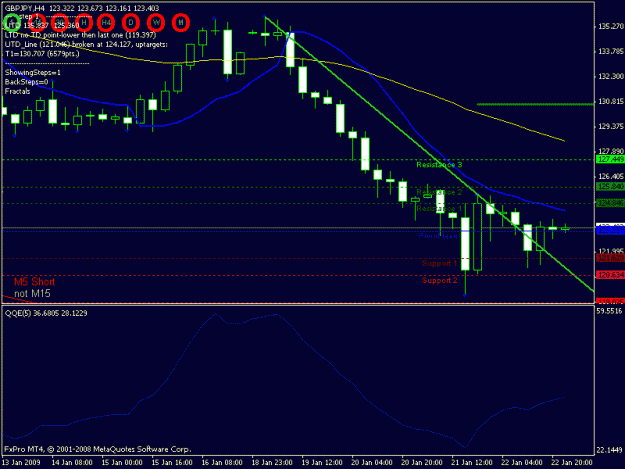Click the green-circled first timeframe indicator

click(x=12, y=22)
